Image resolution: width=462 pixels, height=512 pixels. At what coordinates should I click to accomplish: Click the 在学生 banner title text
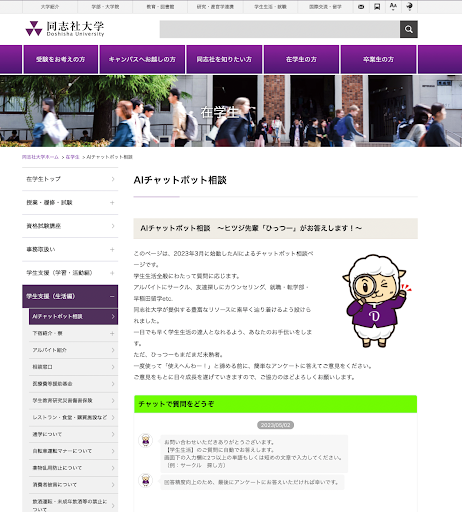point(220,113)
